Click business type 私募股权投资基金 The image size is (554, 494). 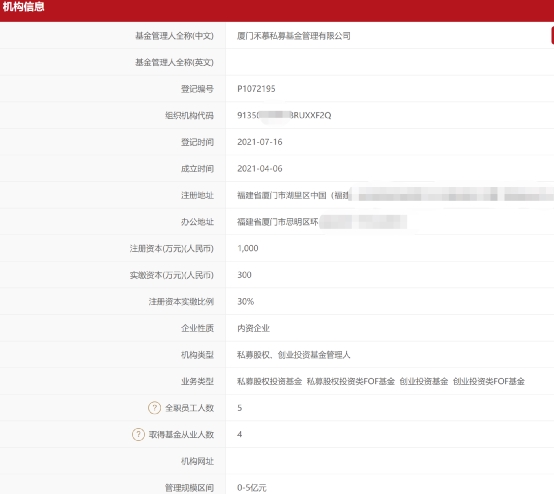(x=270, y=381)
